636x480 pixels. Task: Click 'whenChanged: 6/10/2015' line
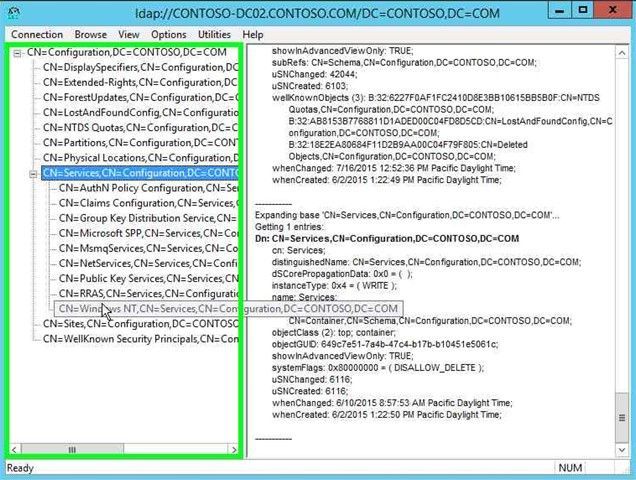392,403
